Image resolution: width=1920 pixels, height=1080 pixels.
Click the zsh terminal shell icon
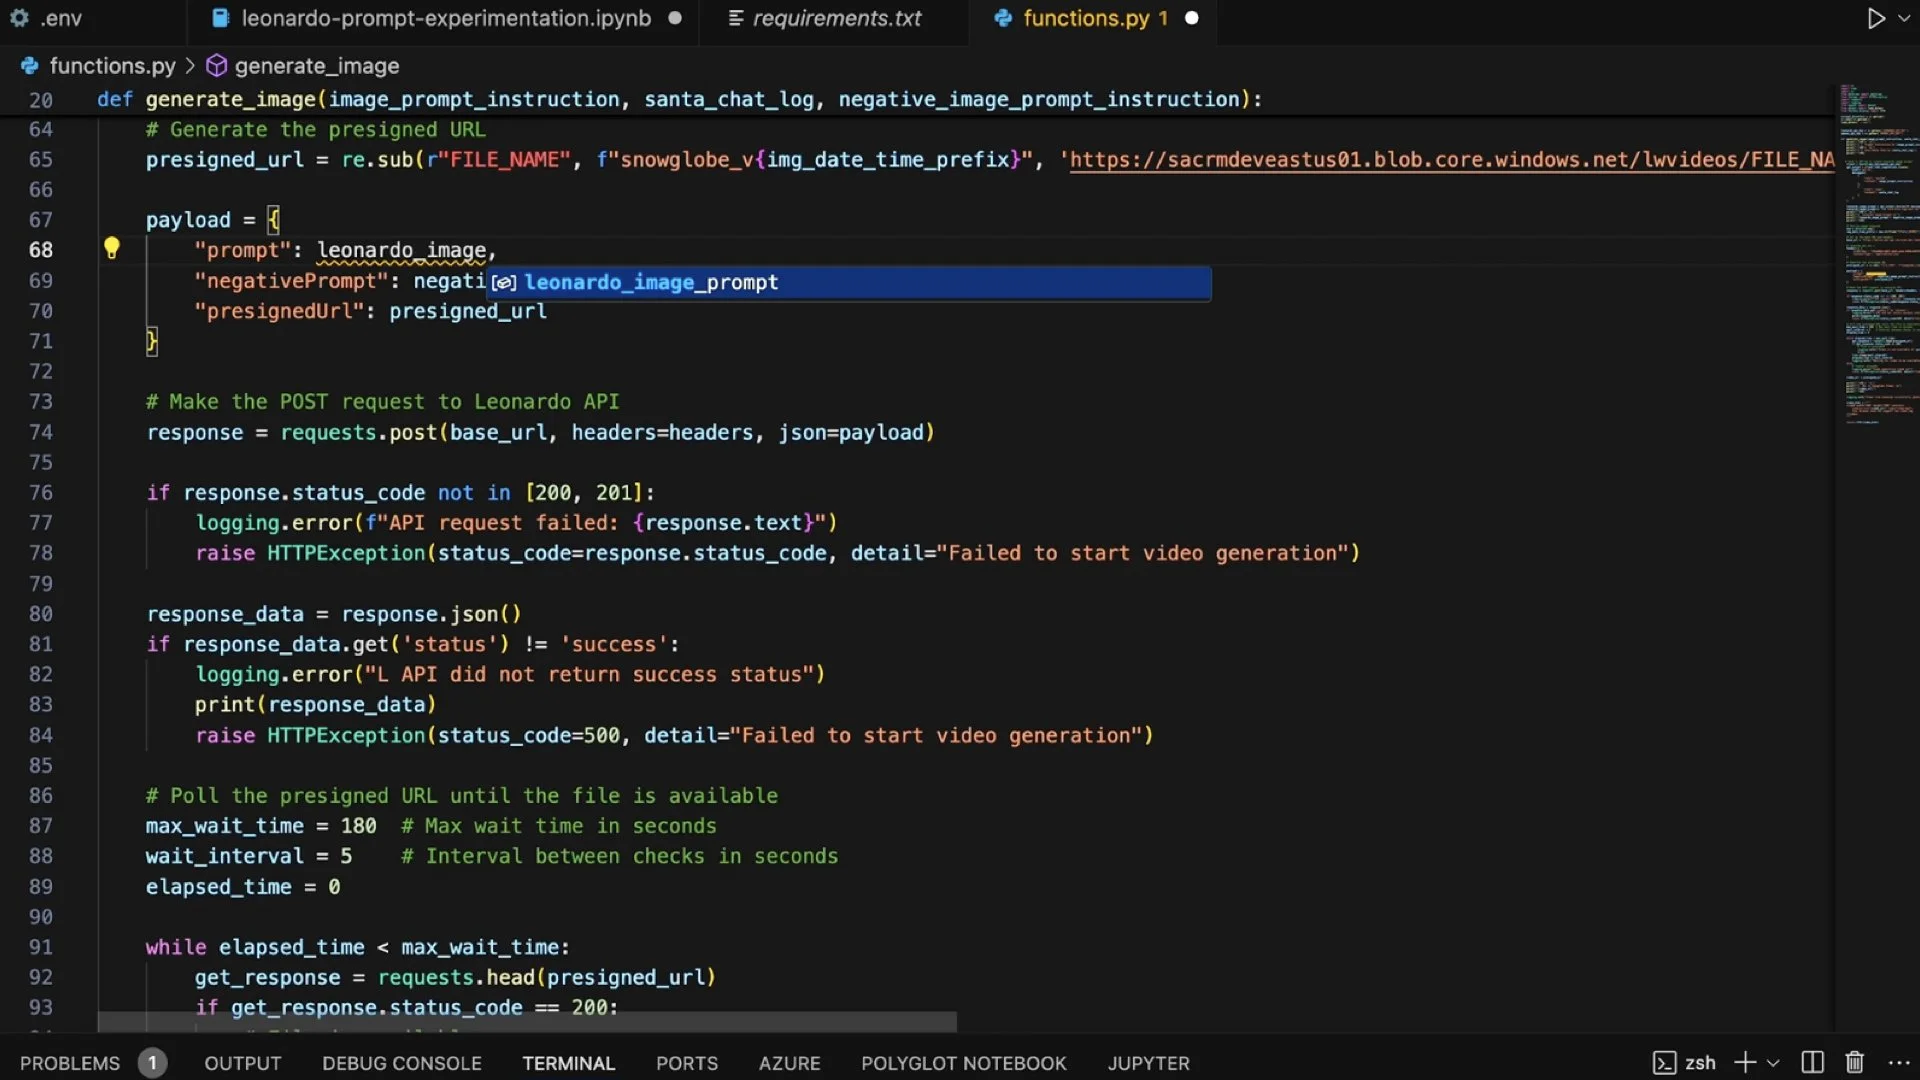(x=1664, y=1062)
